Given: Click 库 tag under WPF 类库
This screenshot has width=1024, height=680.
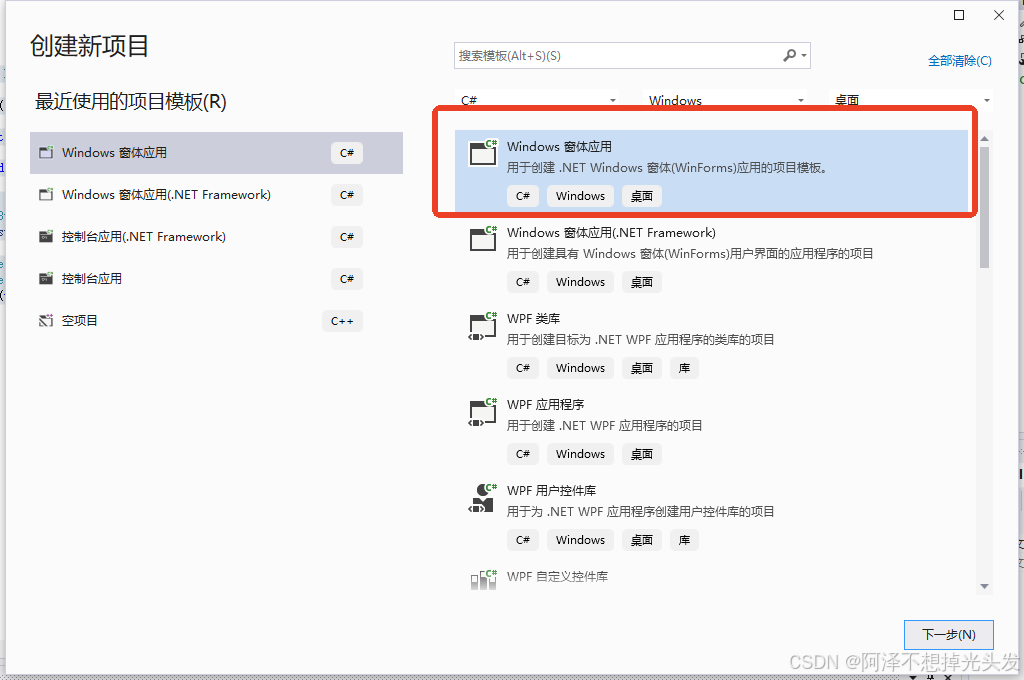Looking at the screenshot, I should click(684, 368).
